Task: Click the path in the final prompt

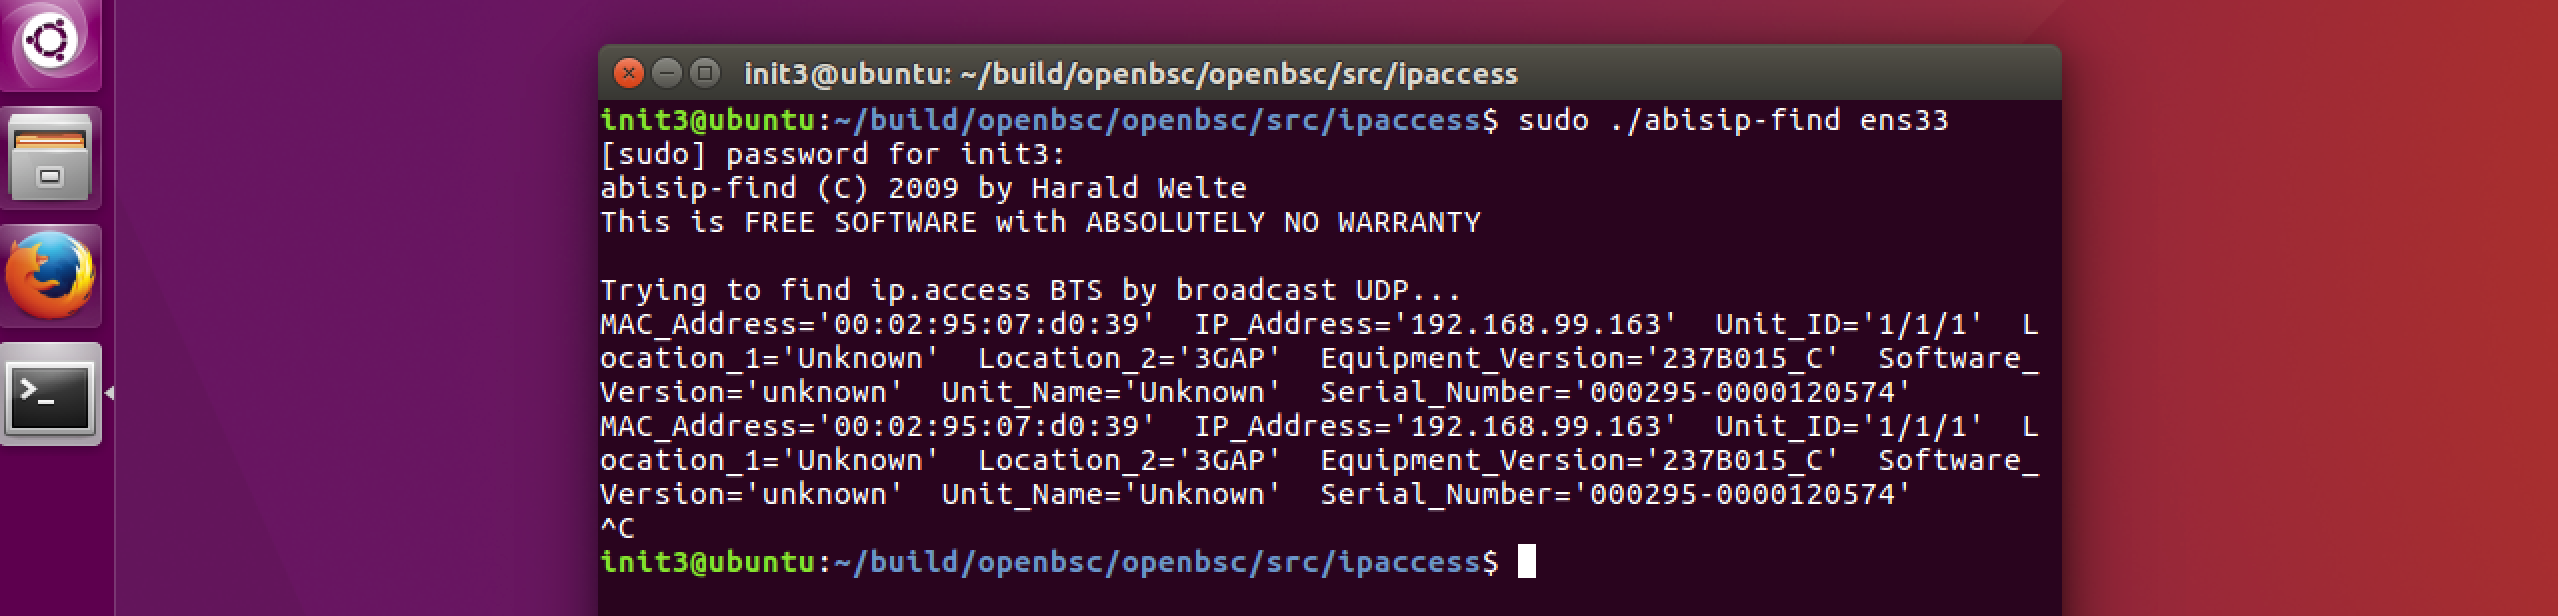Action: point(1156,562)
